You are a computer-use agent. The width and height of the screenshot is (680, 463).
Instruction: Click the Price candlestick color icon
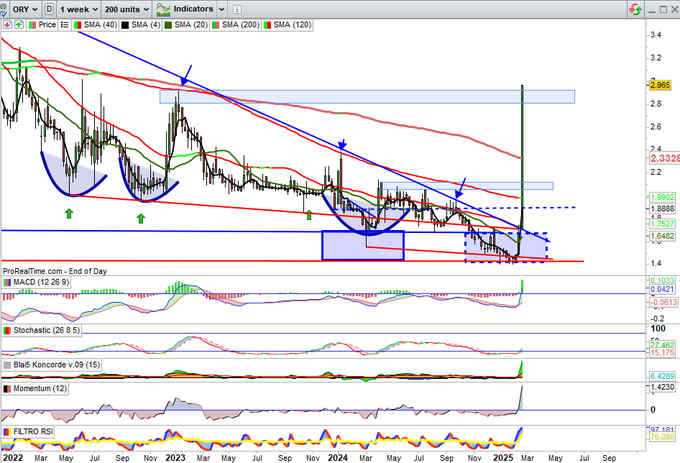click(33, 25)
